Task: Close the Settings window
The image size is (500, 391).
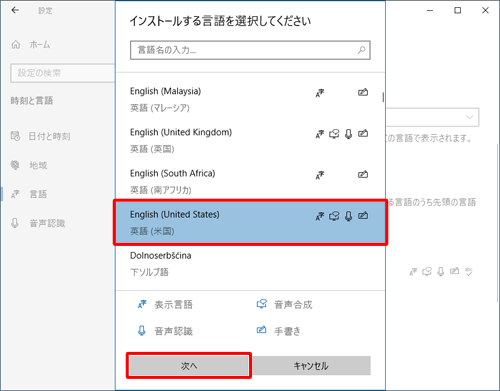Action: point(485,10)
